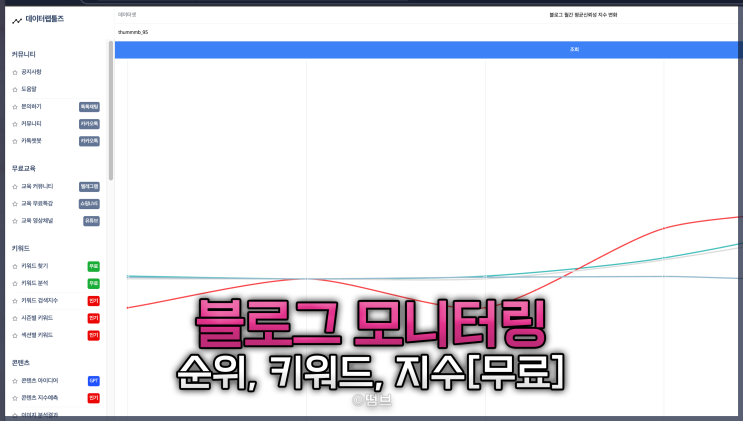The image size is (743, 421).
Task: Favorite 교육 영상채널 using its star
Action: [x=15, y=221]
